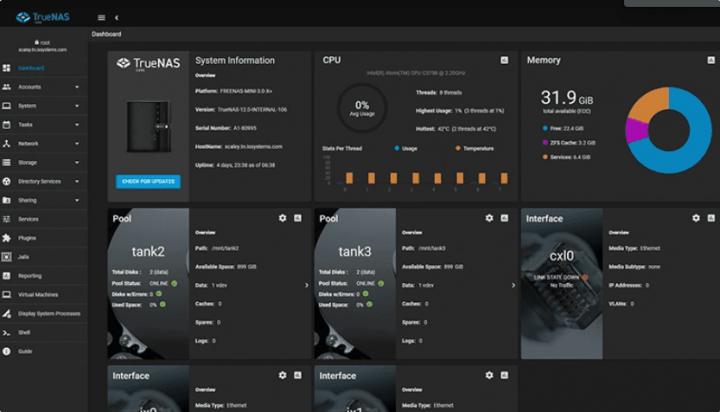The image size is (720, 412).
Task: Click the ZFS Cache legend entry
Action: (x=569, y=143)
